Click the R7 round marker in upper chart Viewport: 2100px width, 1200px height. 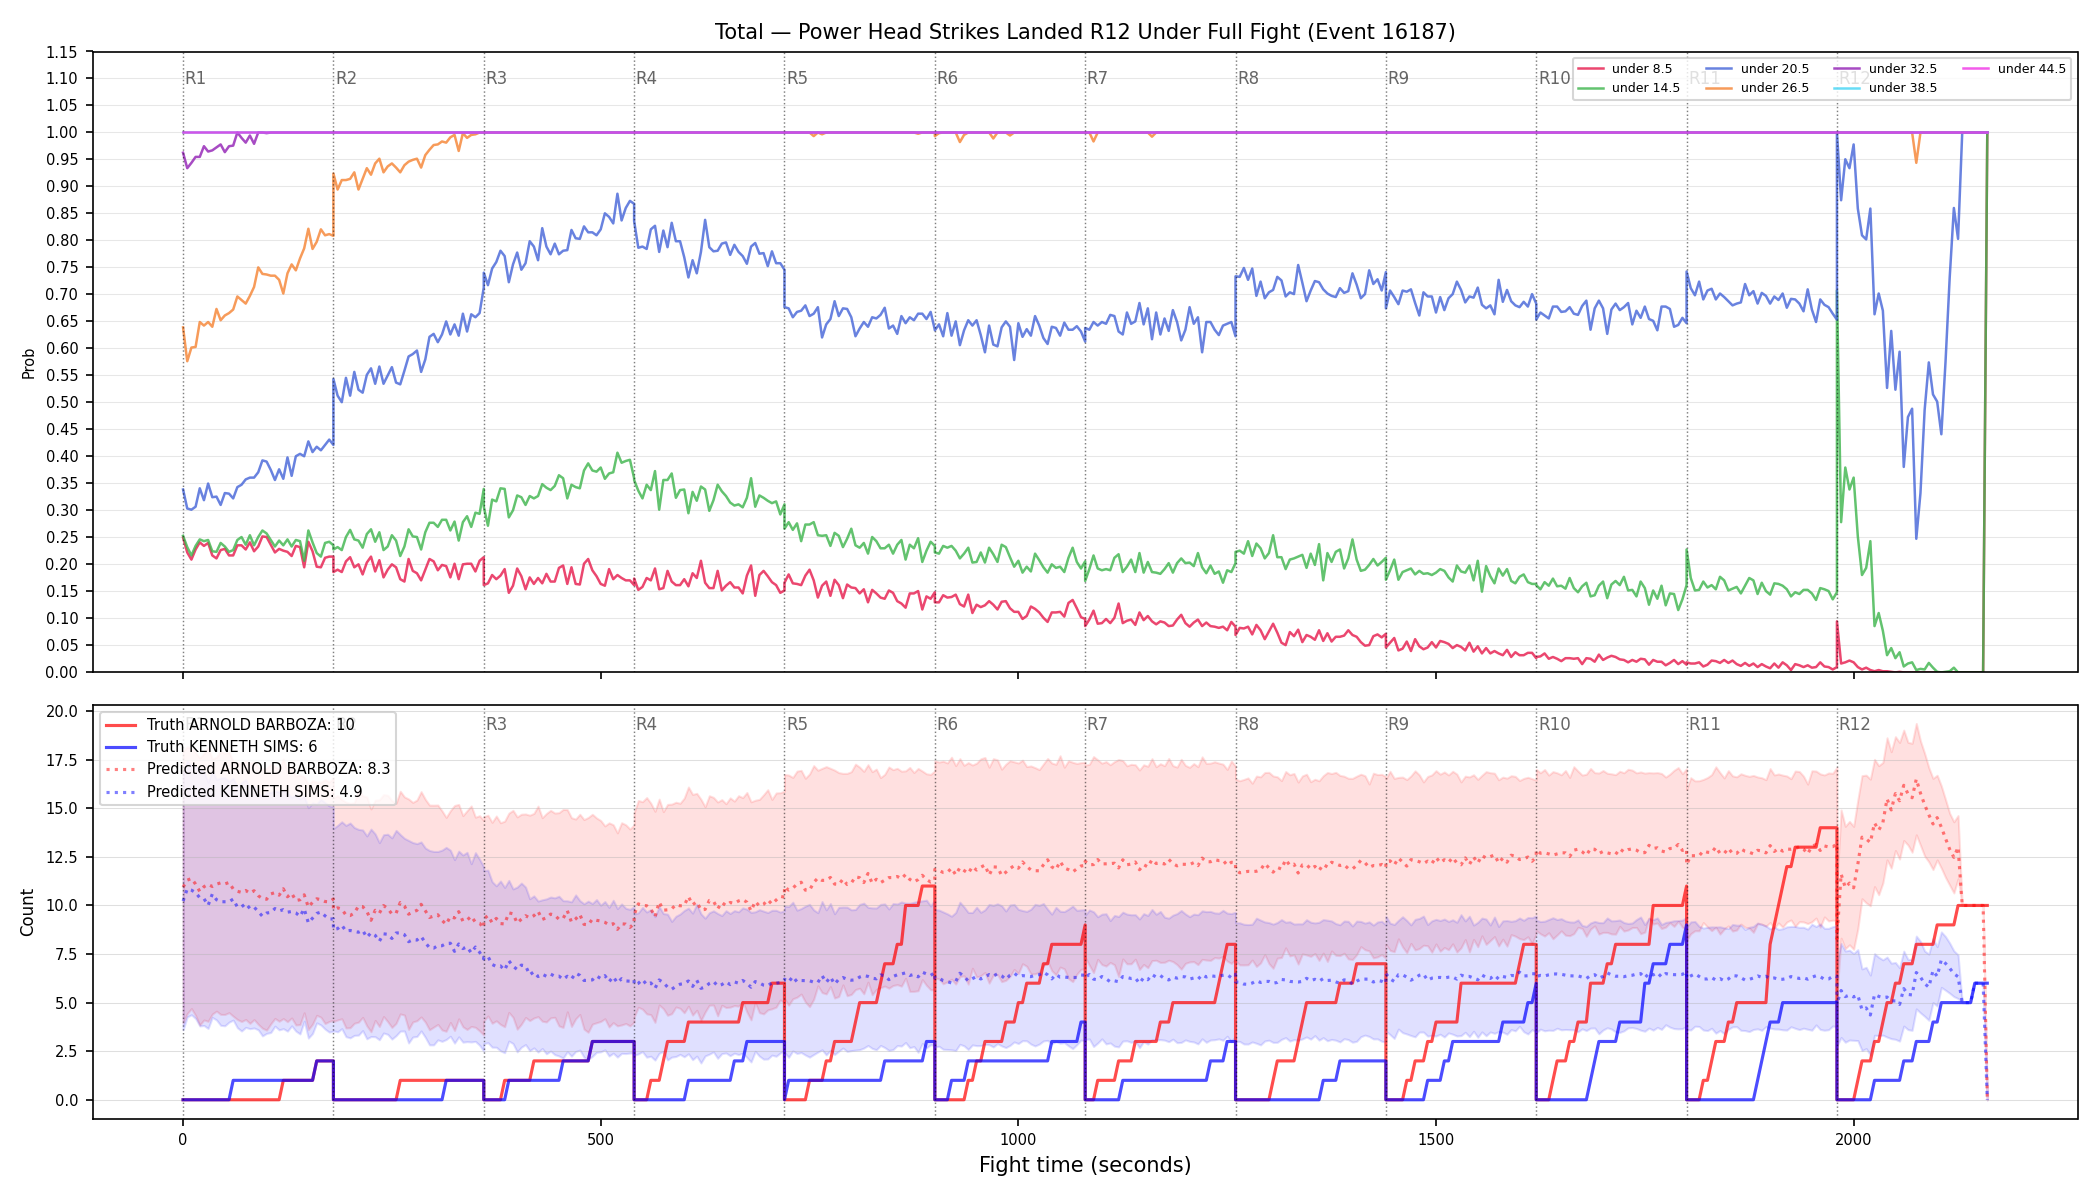click(x=1097, y=78)
